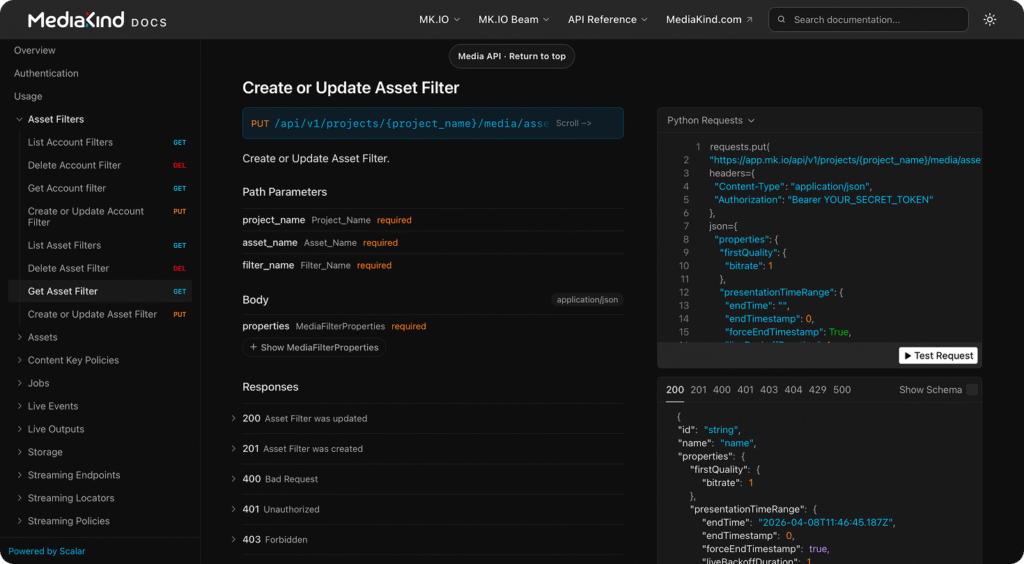Click the GET badge next to List Account Filters
This screenshot has height=564, width=1024.
click(x=179, y=143)
